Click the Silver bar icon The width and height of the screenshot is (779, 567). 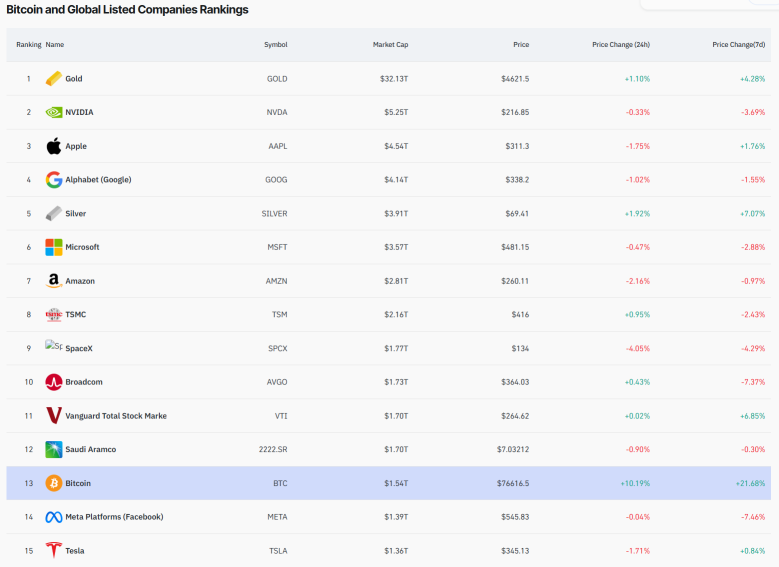[x=54, y=213]
